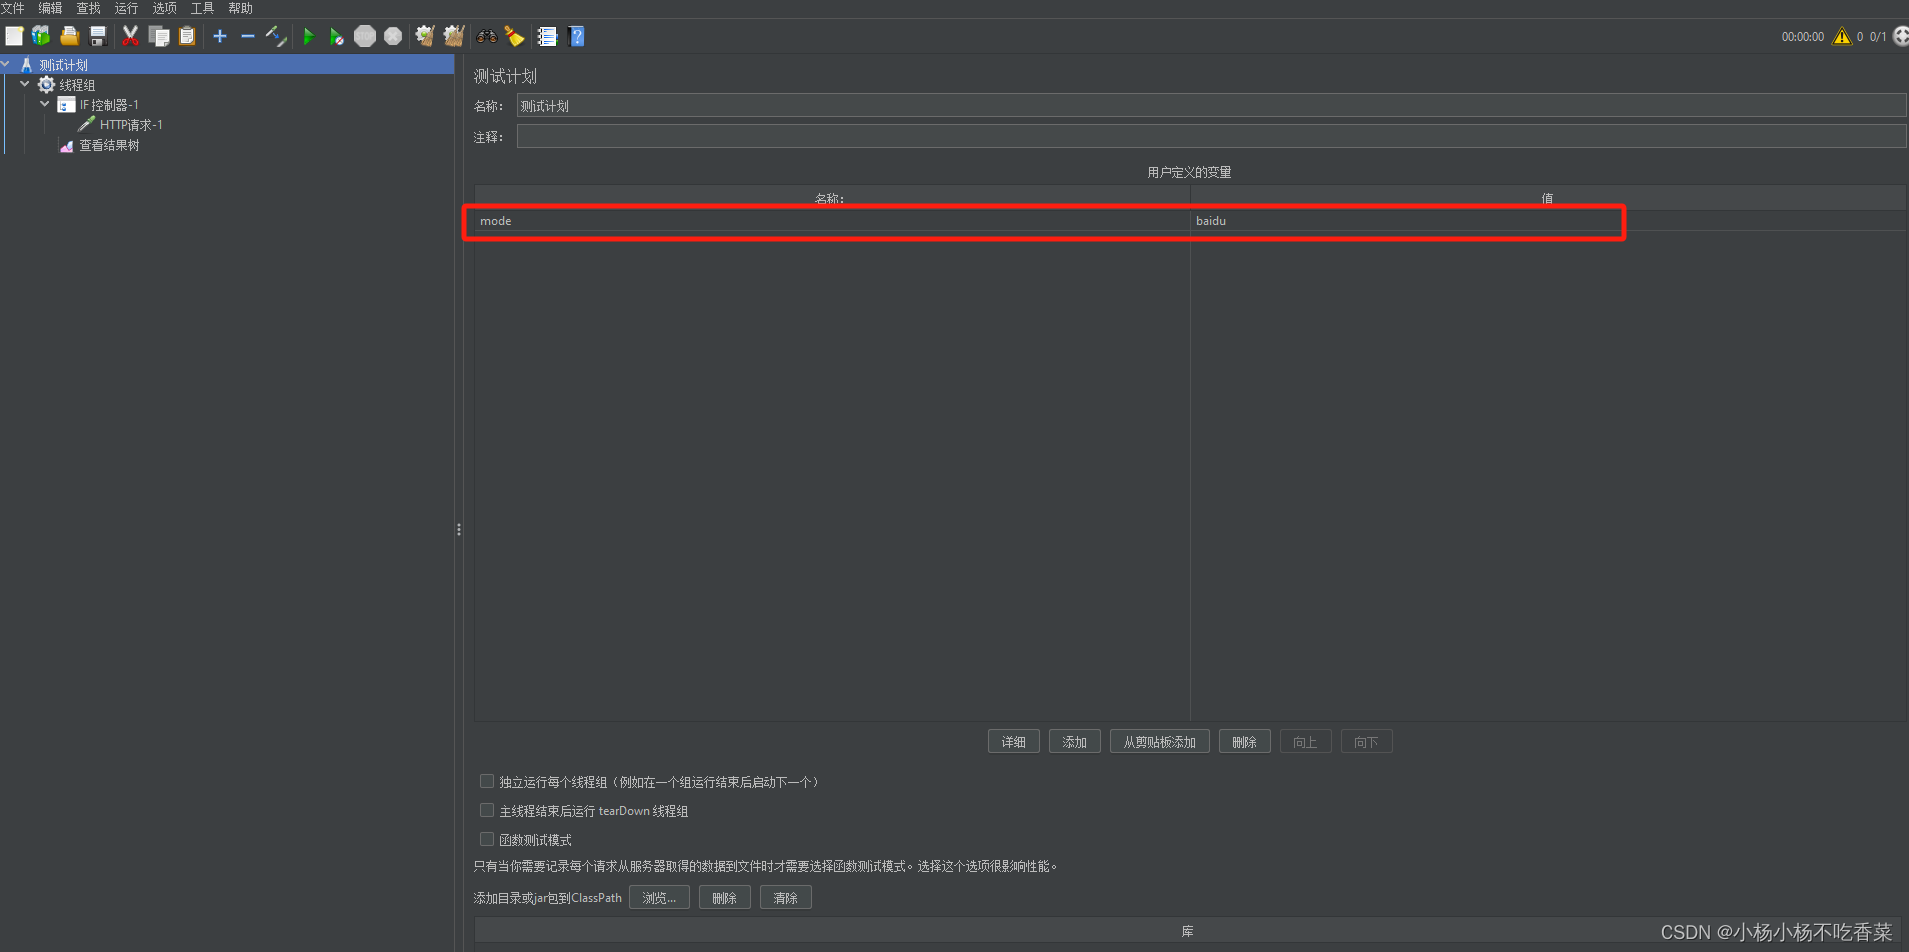Open the 选项 menu
This screenshot has width=1909, height=952.
(164, 8)
